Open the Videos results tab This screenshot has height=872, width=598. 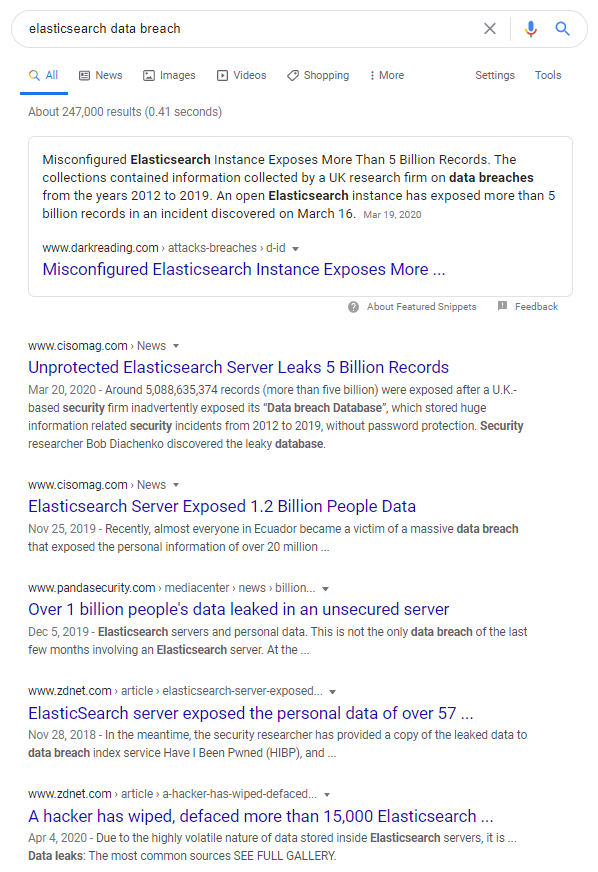coord(241,75)
